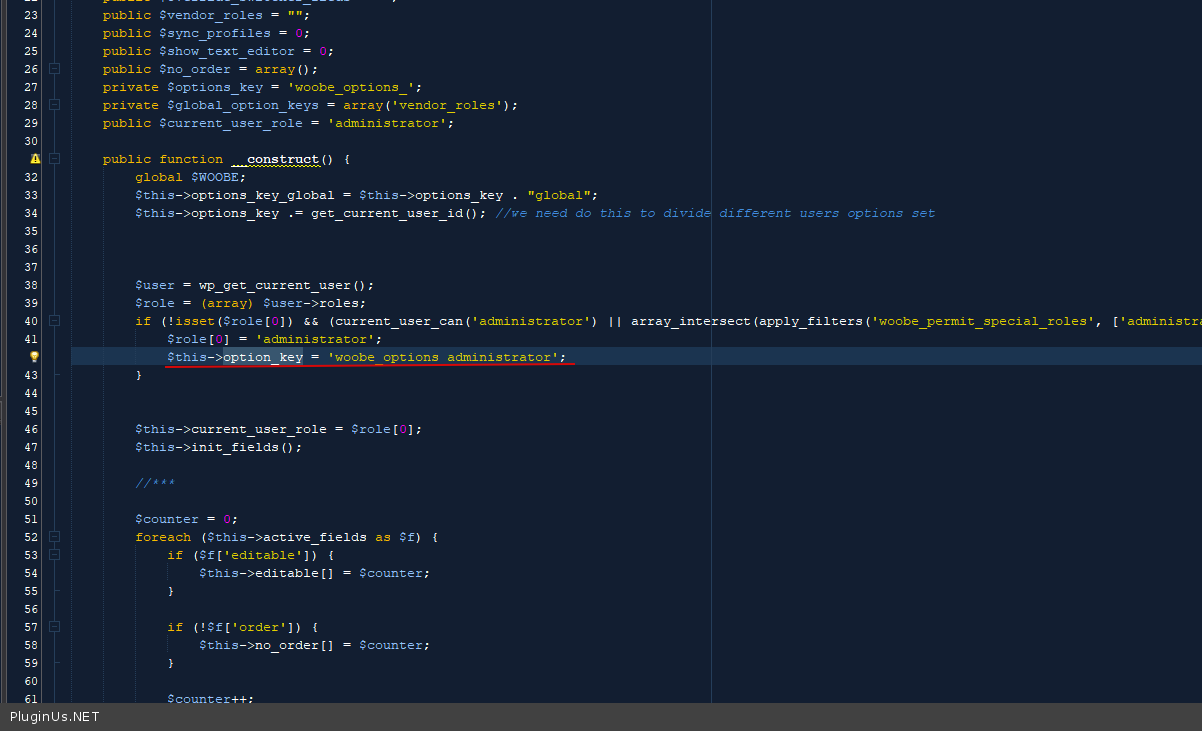Click the highlighted option_key property name
The height and width of the screenshot is (731, 1202).
(x=262, y=357)
